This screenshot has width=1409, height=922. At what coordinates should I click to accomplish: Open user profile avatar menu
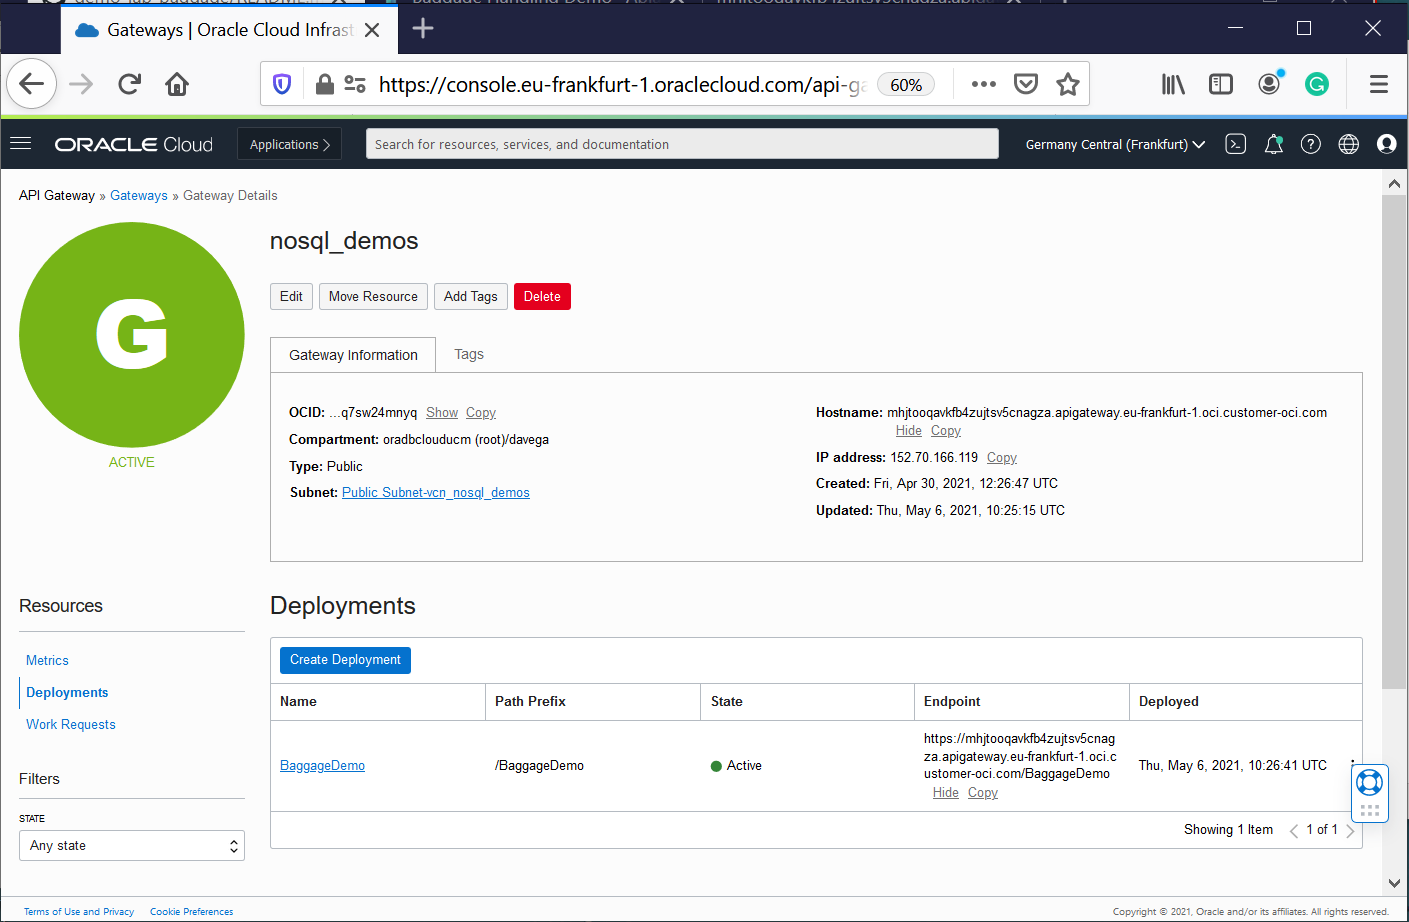[1387, 144]
